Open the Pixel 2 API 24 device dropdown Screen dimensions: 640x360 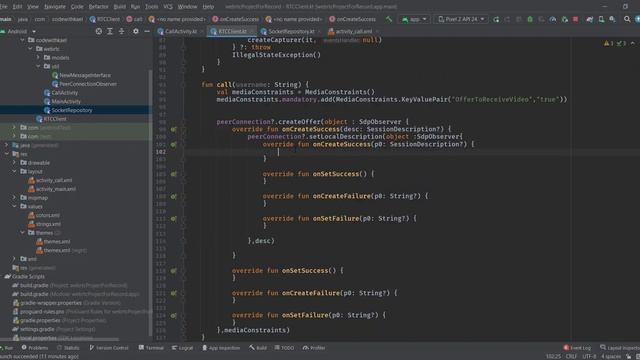tap(461, 19)
